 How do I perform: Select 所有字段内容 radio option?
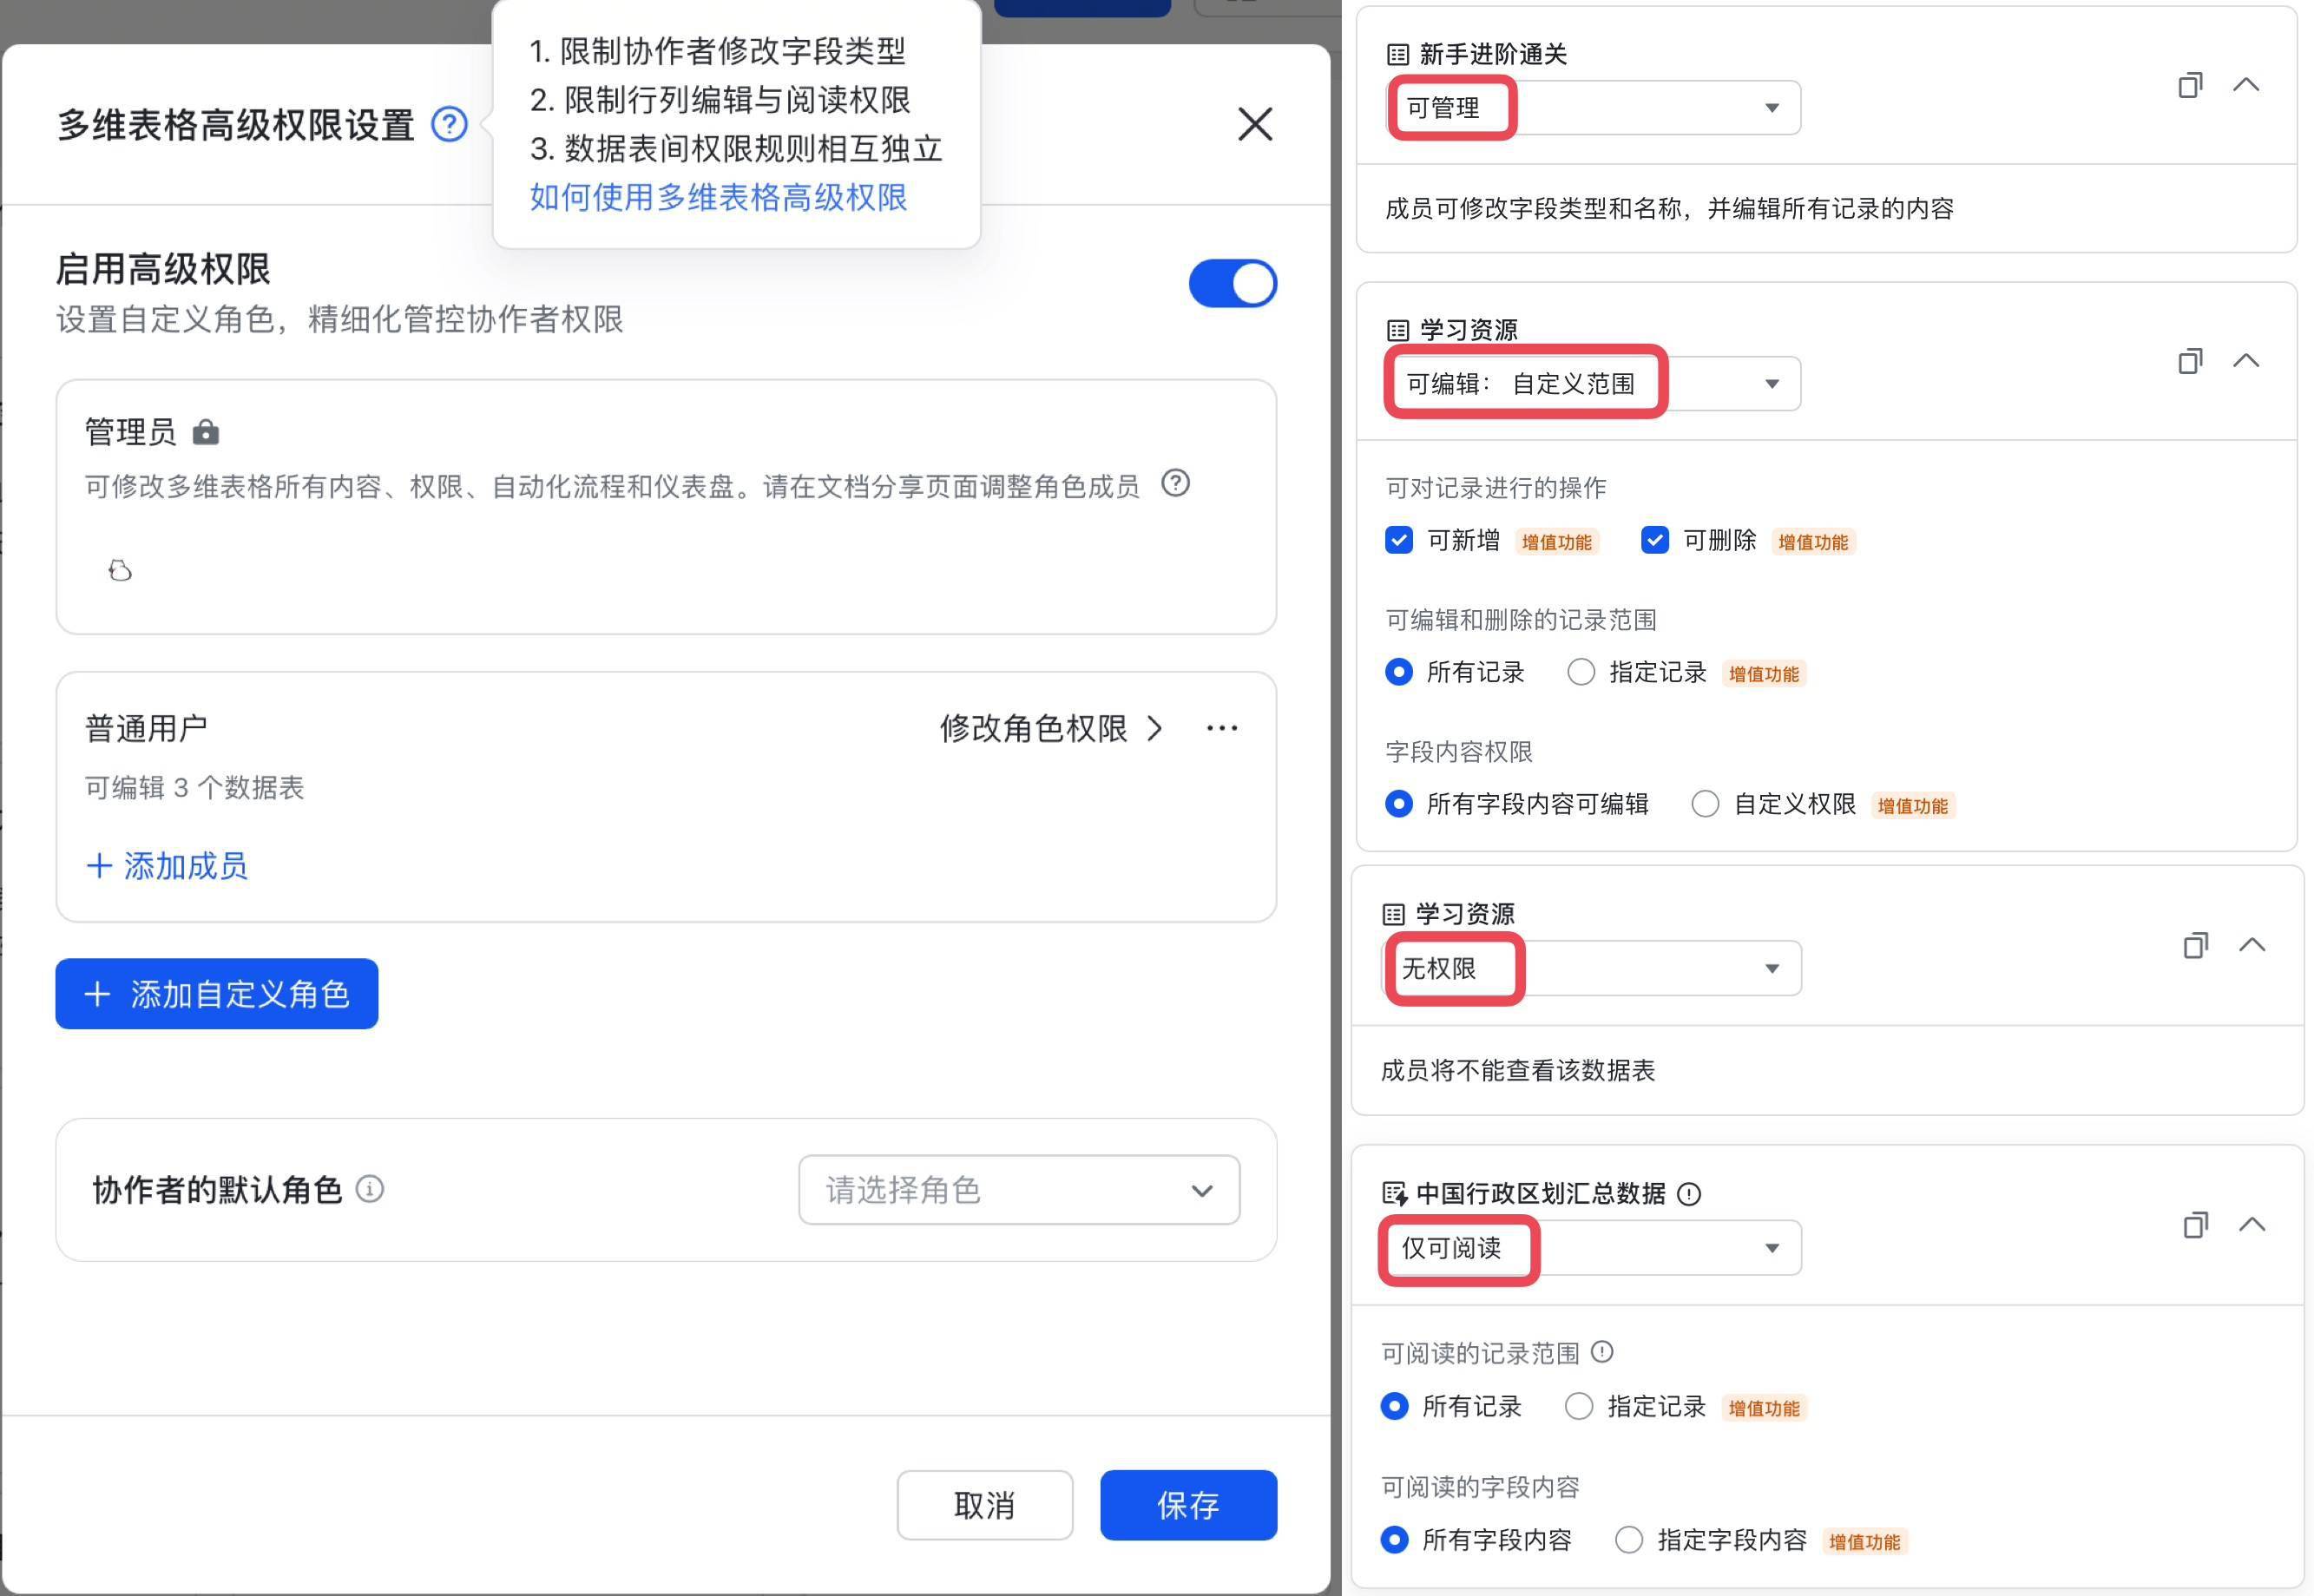[x=1394, y=1540]
